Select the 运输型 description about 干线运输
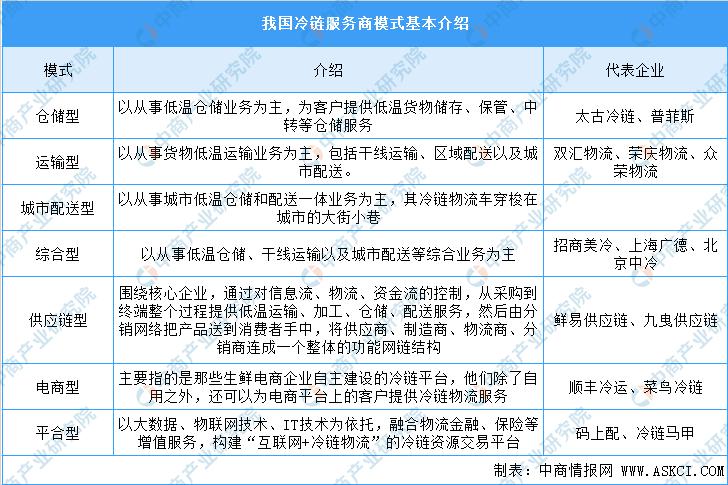This screenshot has width=728, height=485. [x=328, y=162]
